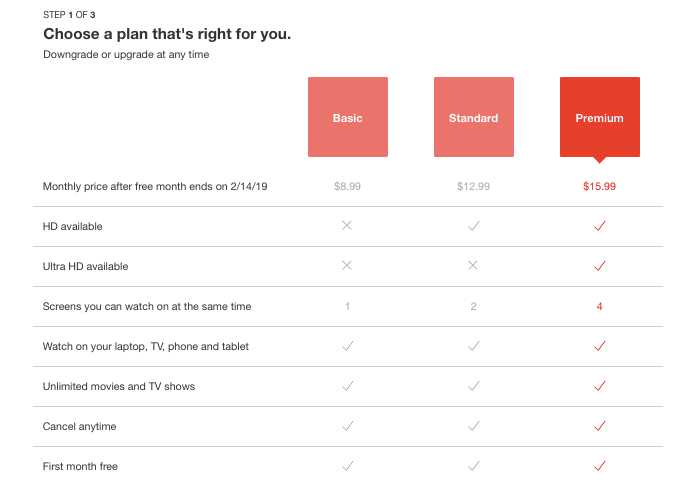Click the Basic laptop, TV, phone checkmark
Image resolution: width=694 pixels, height=494 pixels.
[x=347, y=346]
